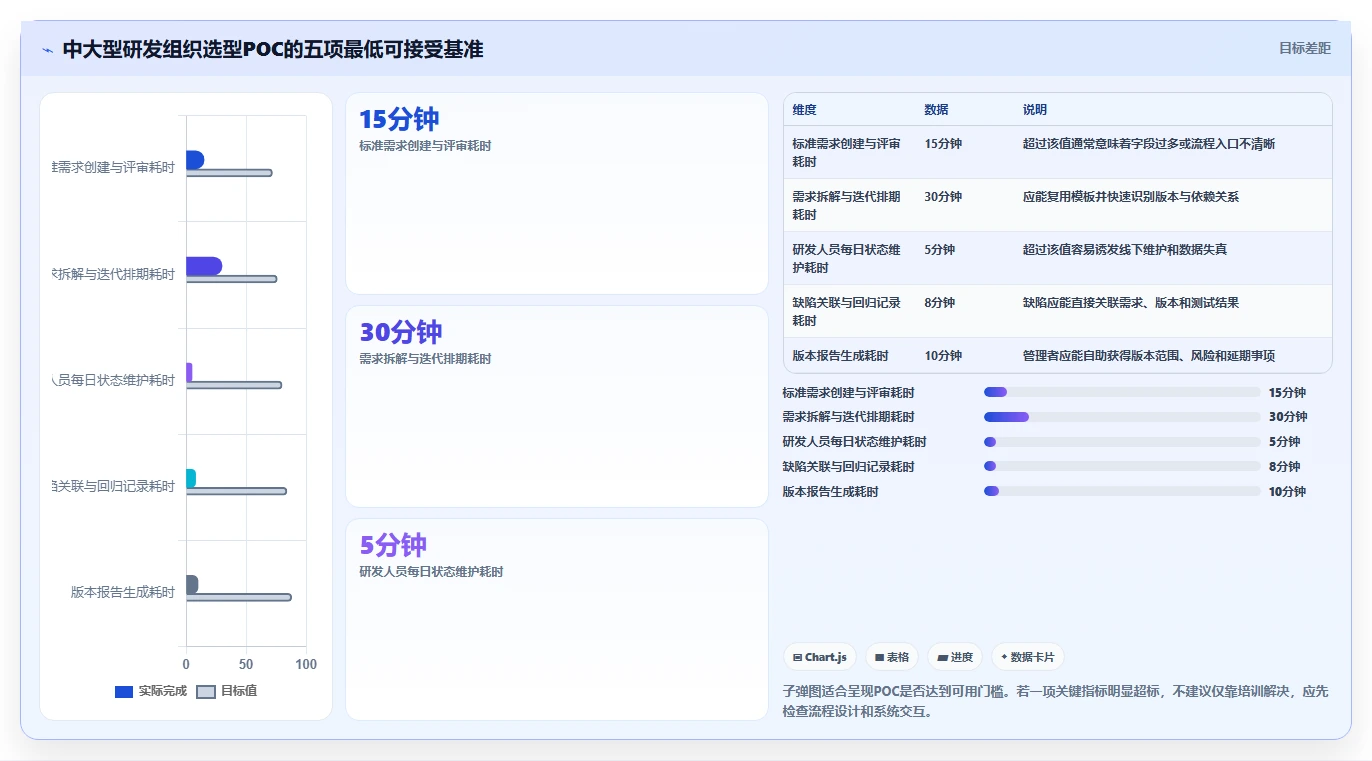
Task: Click description 缺陷应能直接关联需求、版本和测试结果
Action: click(x=1131, y=303)
